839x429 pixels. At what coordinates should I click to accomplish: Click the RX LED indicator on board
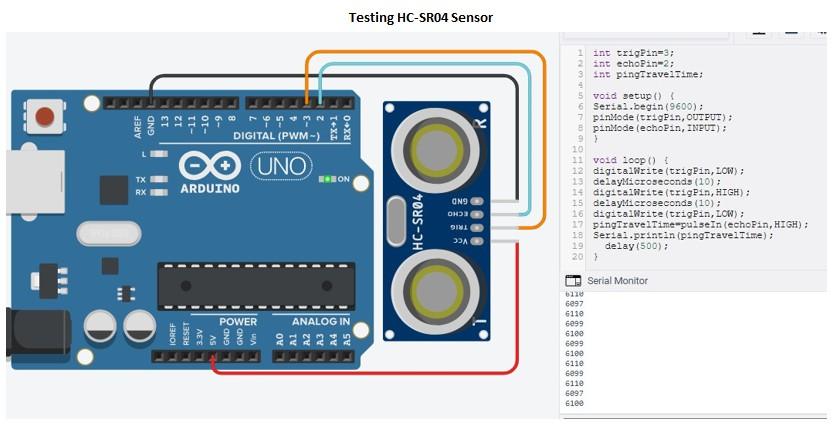point(159,193)
